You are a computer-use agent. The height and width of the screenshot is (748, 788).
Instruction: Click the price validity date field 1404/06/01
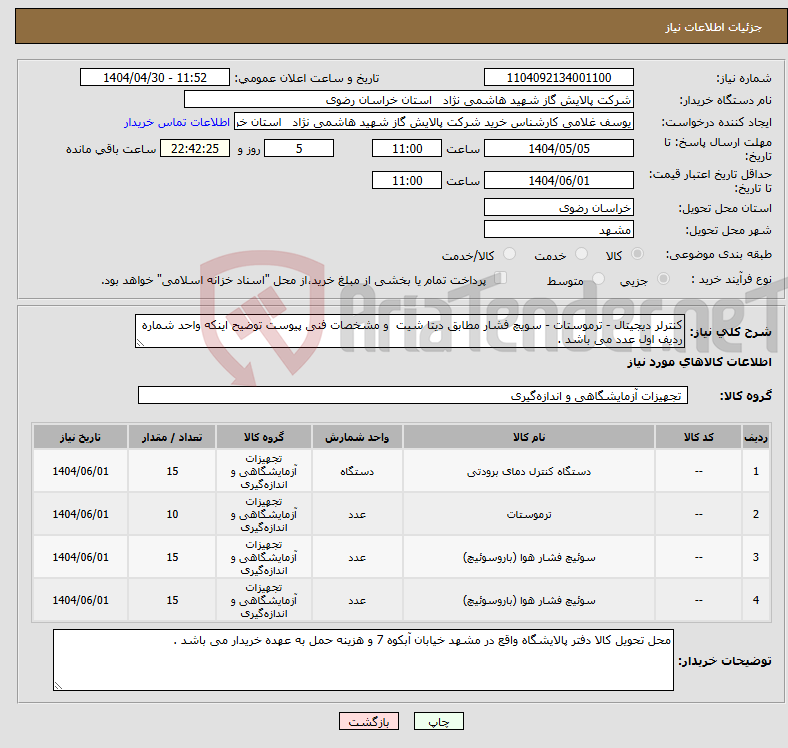click(558, 180)
